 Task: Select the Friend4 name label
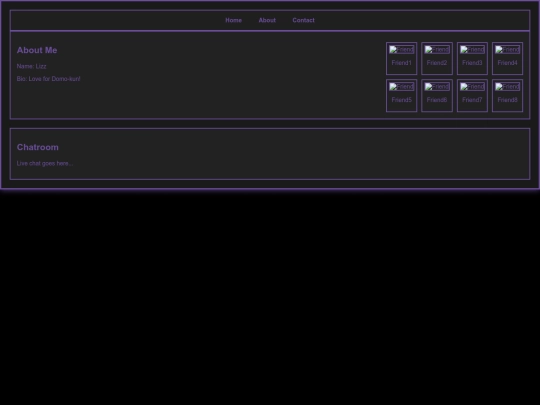point(508,63)
